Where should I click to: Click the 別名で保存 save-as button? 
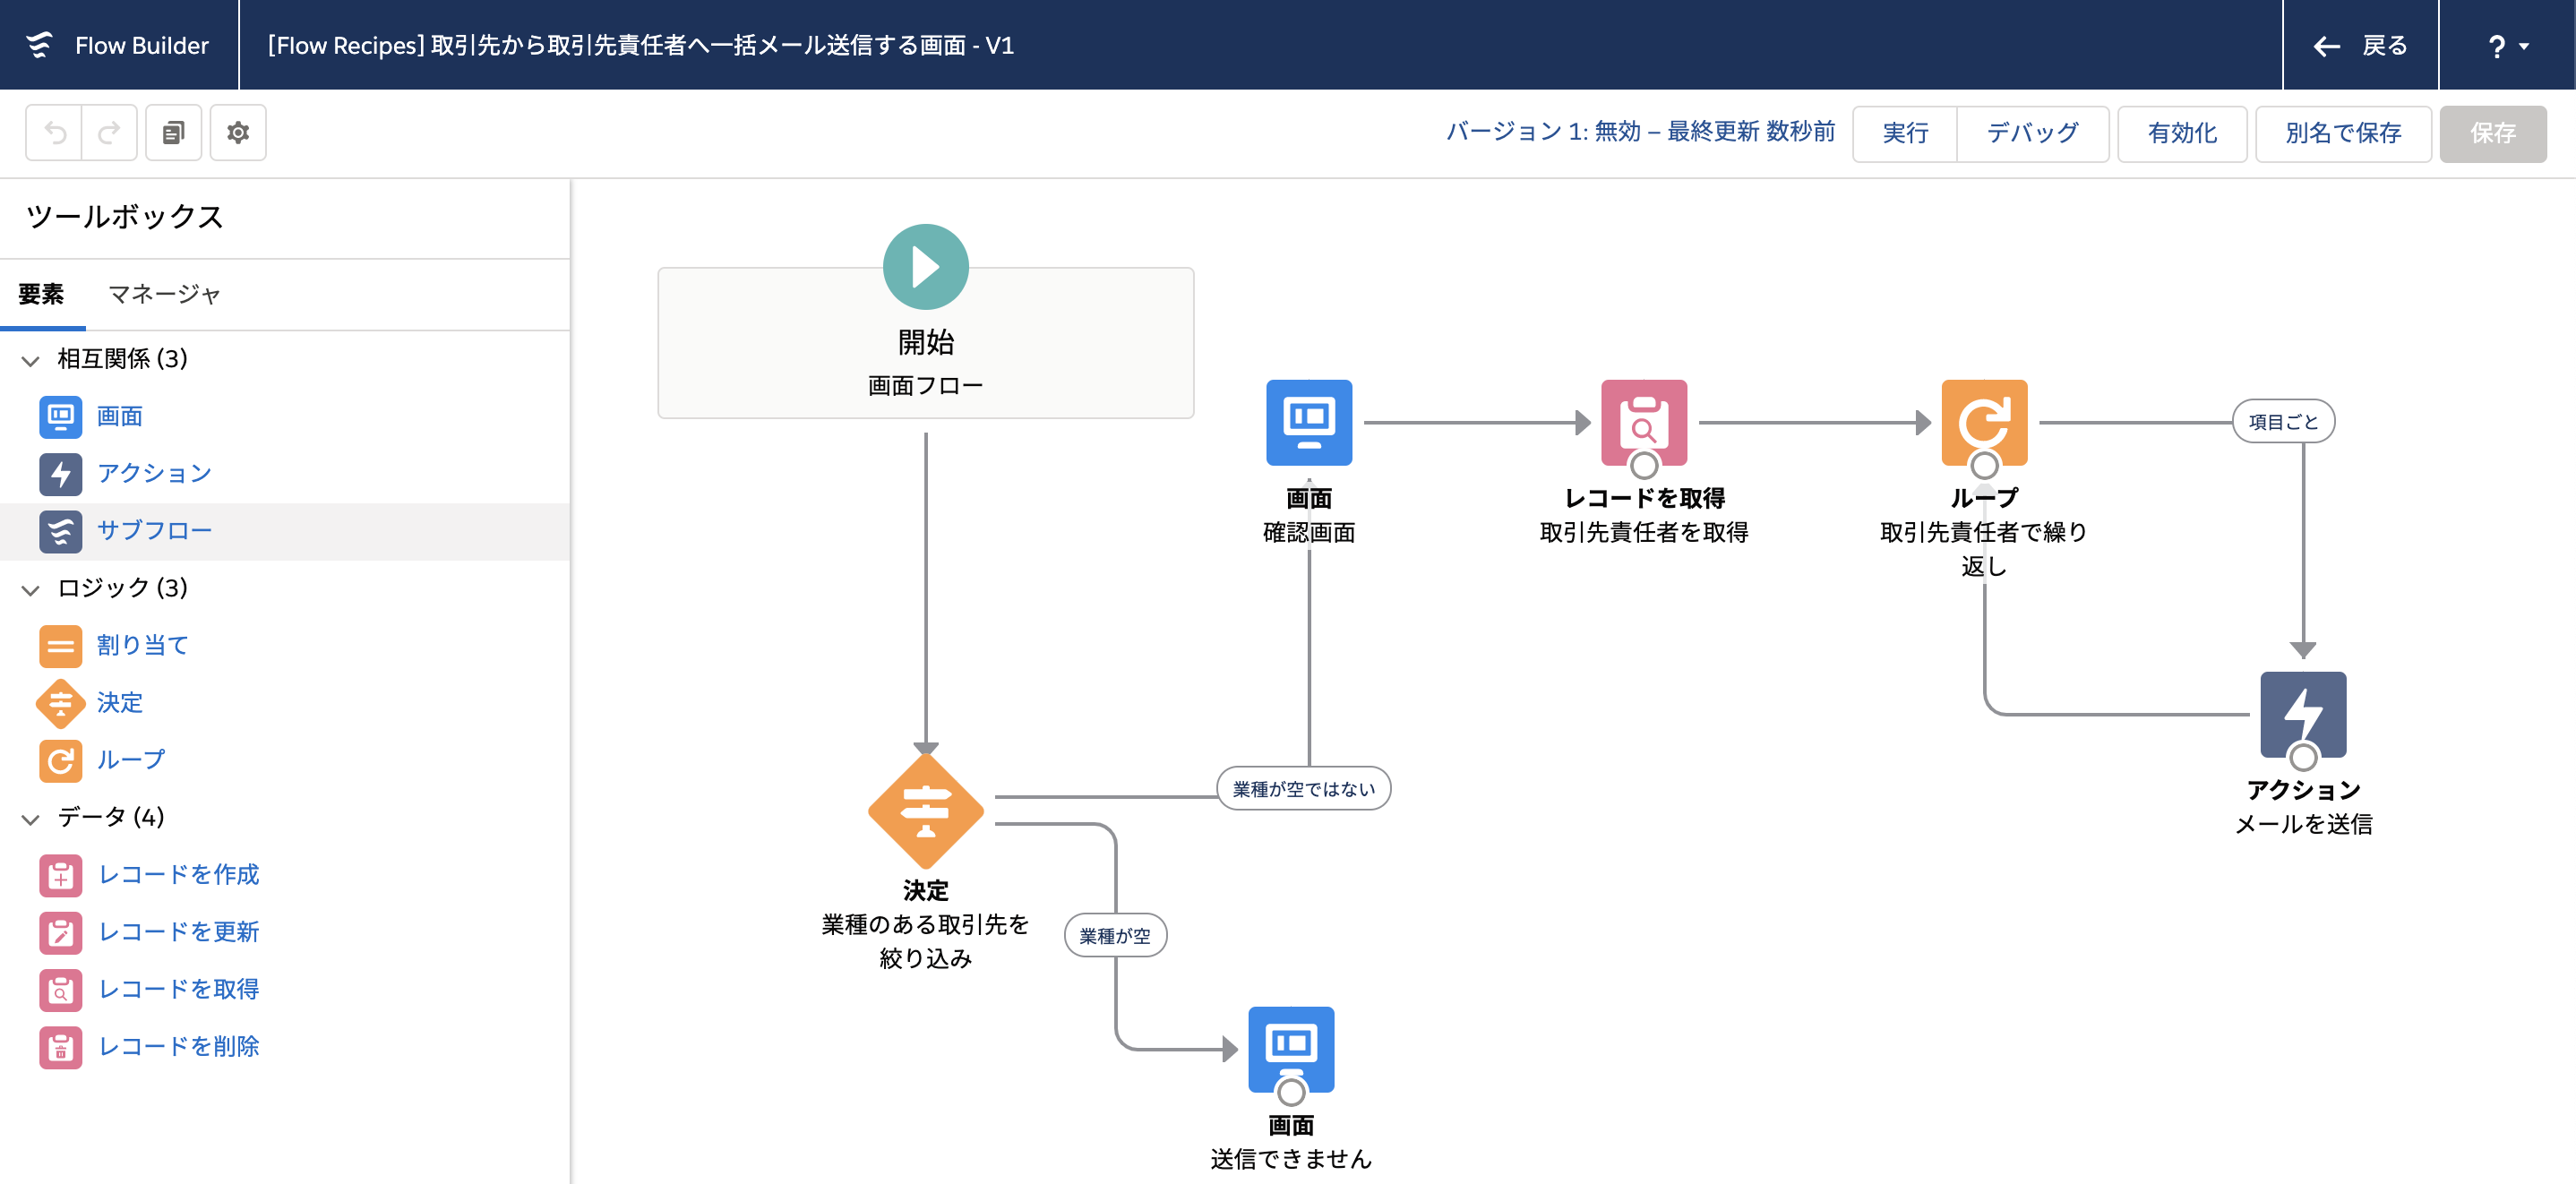pos(2343,133)
